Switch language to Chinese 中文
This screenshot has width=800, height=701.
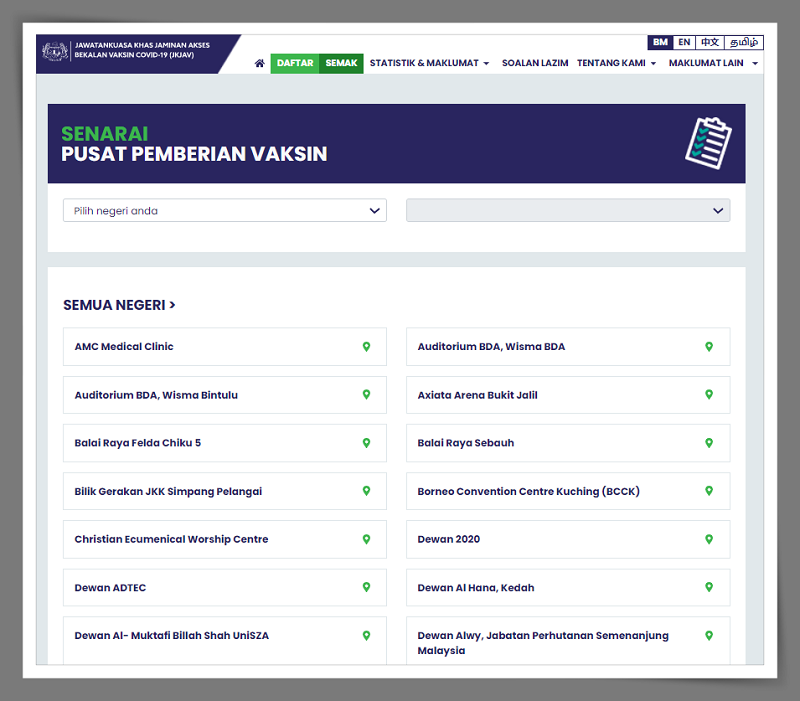click(x=709, y=43)
